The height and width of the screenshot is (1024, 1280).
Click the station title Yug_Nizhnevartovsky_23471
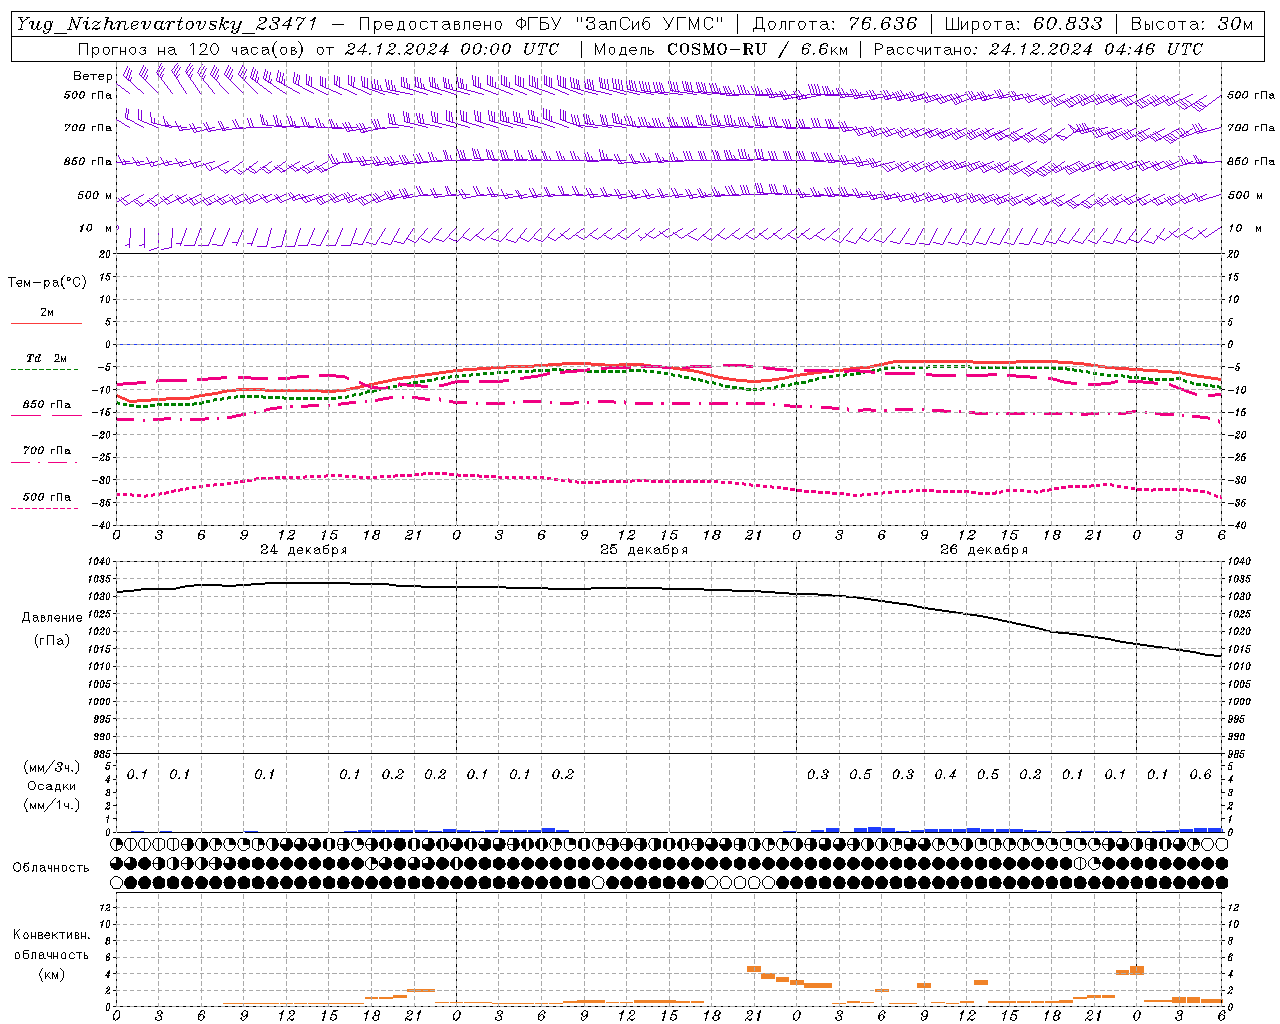pyautogui.click(x=167, y=24)
